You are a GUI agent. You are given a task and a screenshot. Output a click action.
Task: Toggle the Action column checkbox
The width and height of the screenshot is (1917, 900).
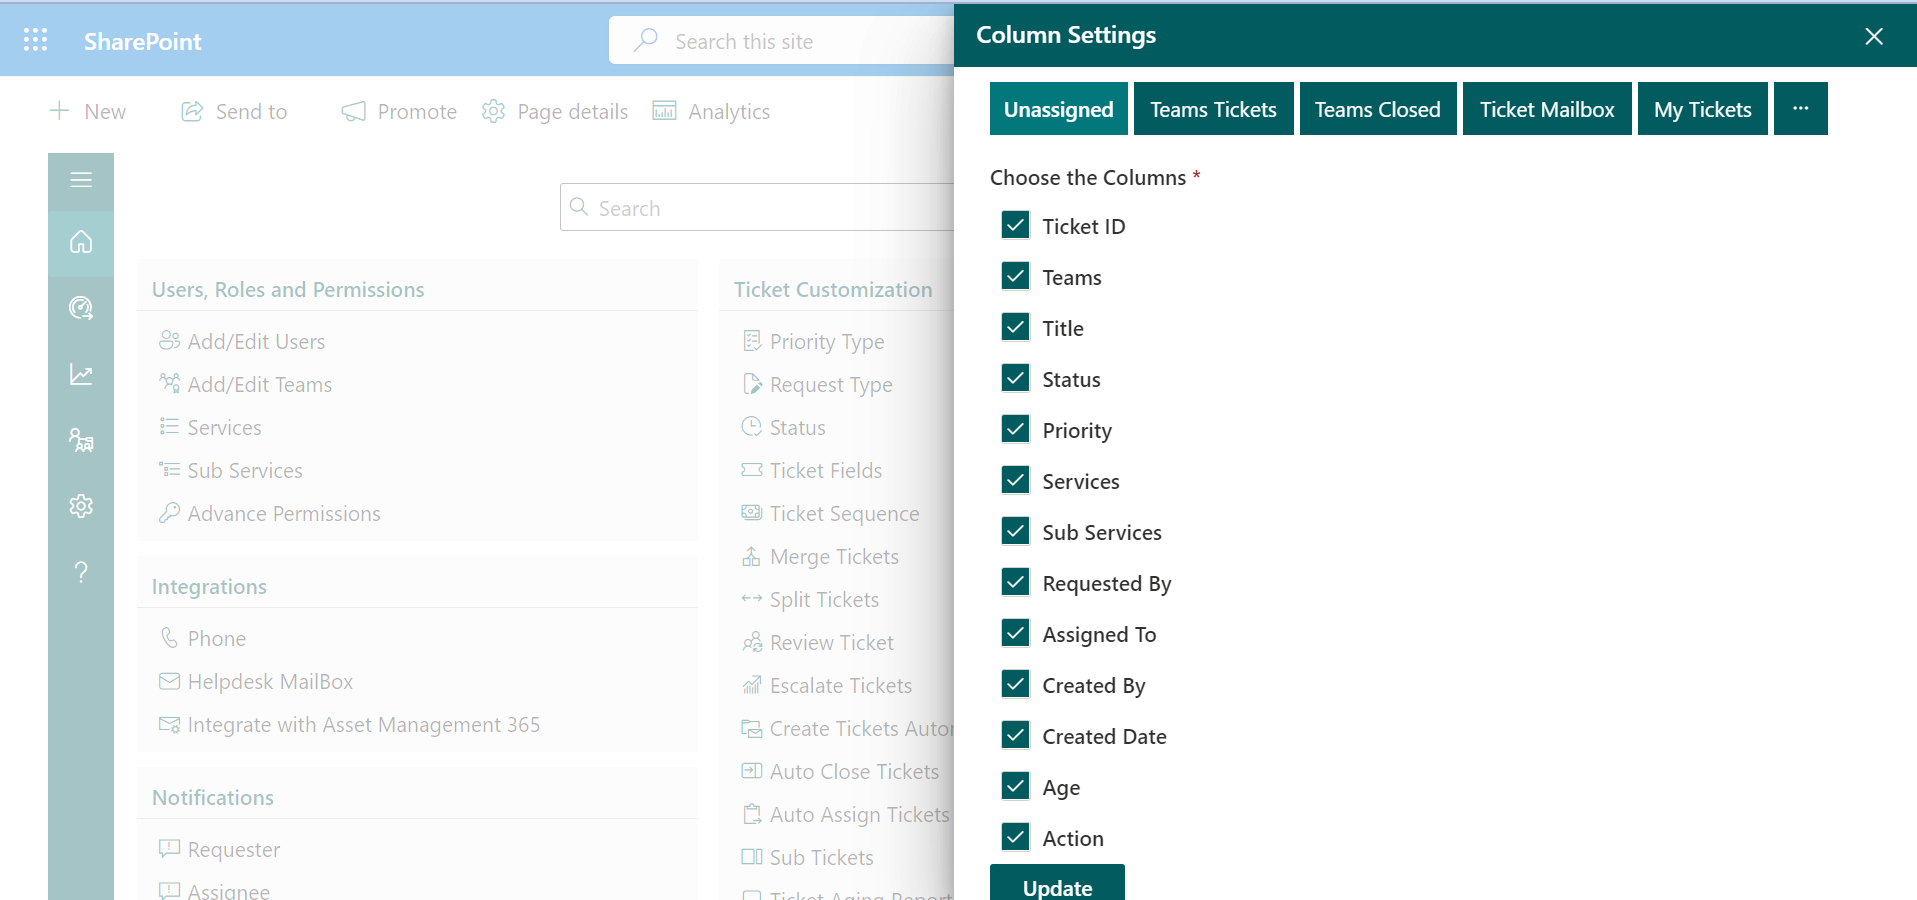(x=1016, y=837)
